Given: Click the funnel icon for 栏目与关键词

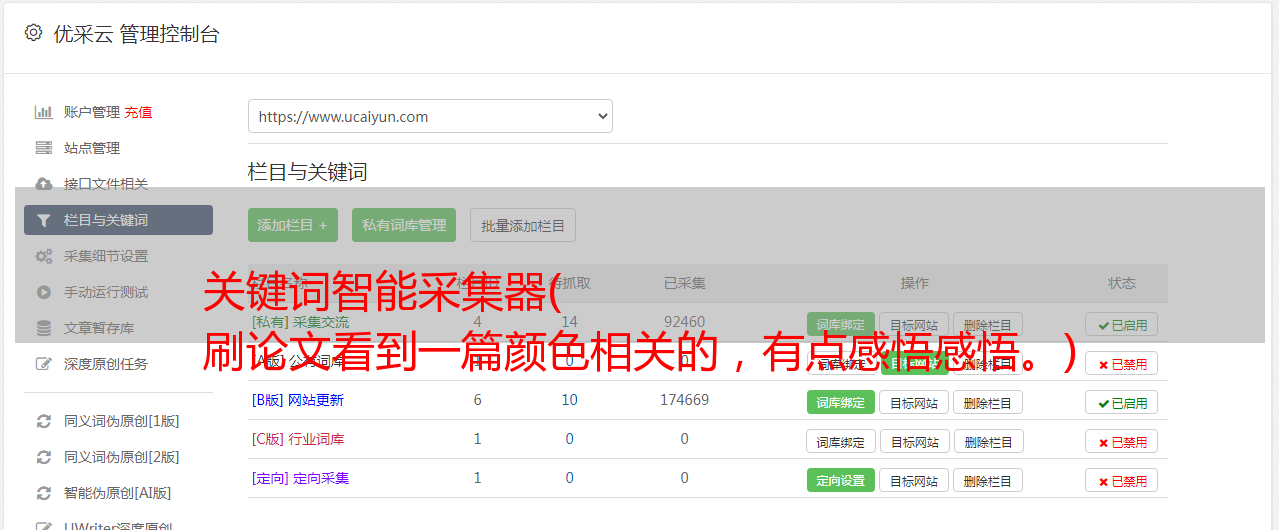Looking at the screenshot, I should click(43, 220).
